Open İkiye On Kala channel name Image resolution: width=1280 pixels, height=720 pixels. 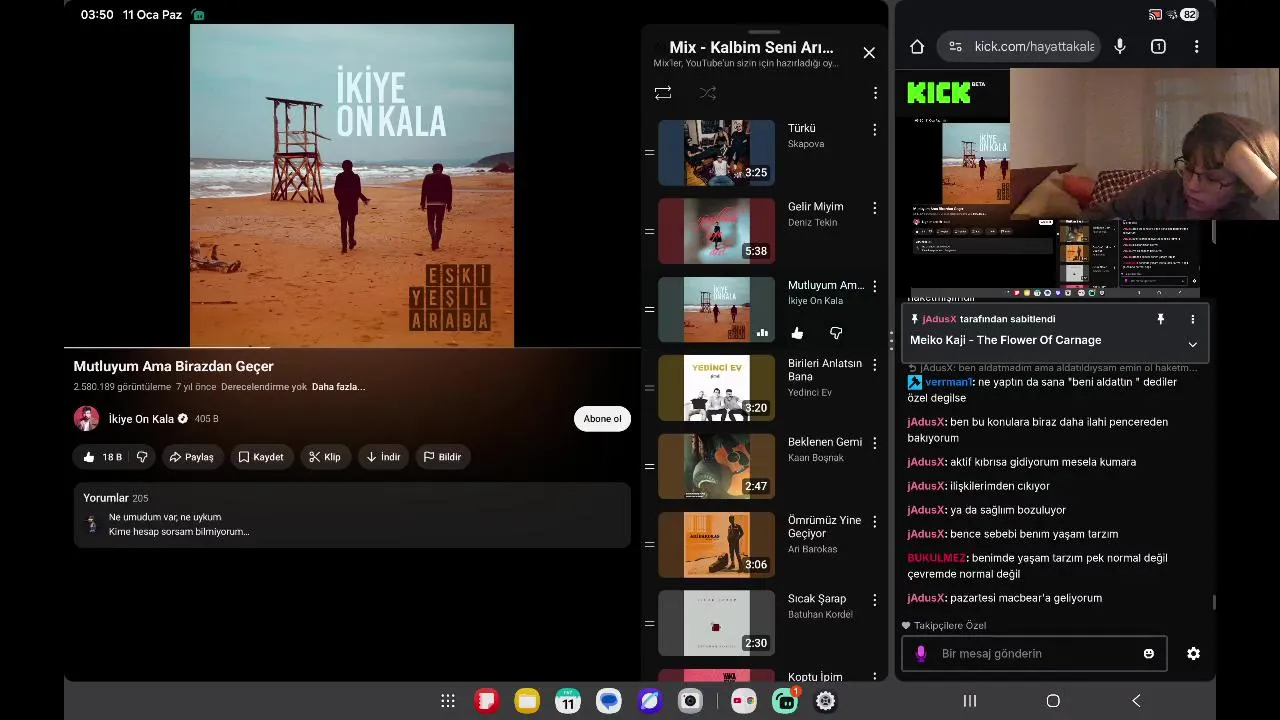tap(141, 419)
